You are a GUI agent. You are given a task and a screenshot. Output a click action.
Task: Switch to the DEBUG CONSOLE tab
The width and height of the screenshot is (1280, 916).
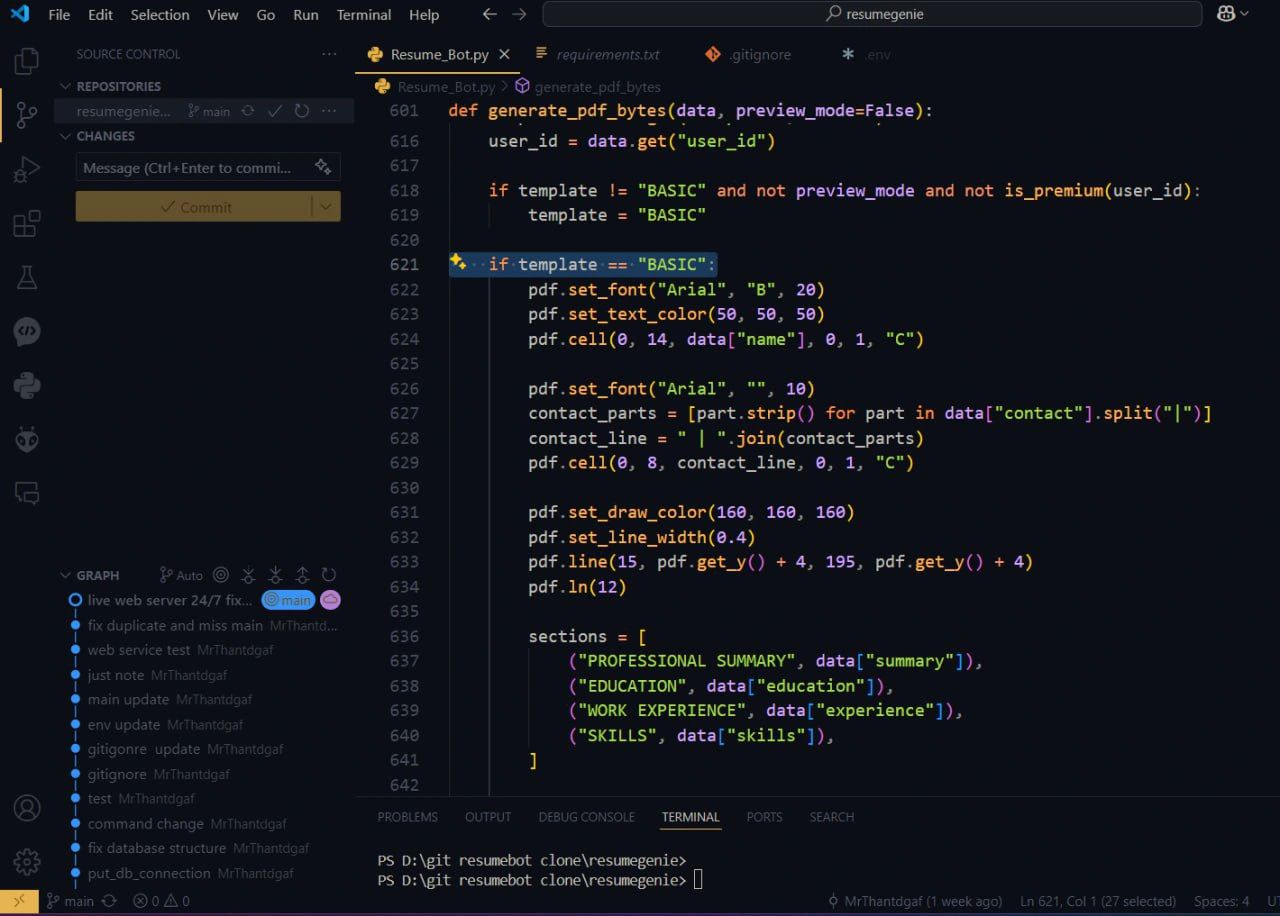click(586, 817)
